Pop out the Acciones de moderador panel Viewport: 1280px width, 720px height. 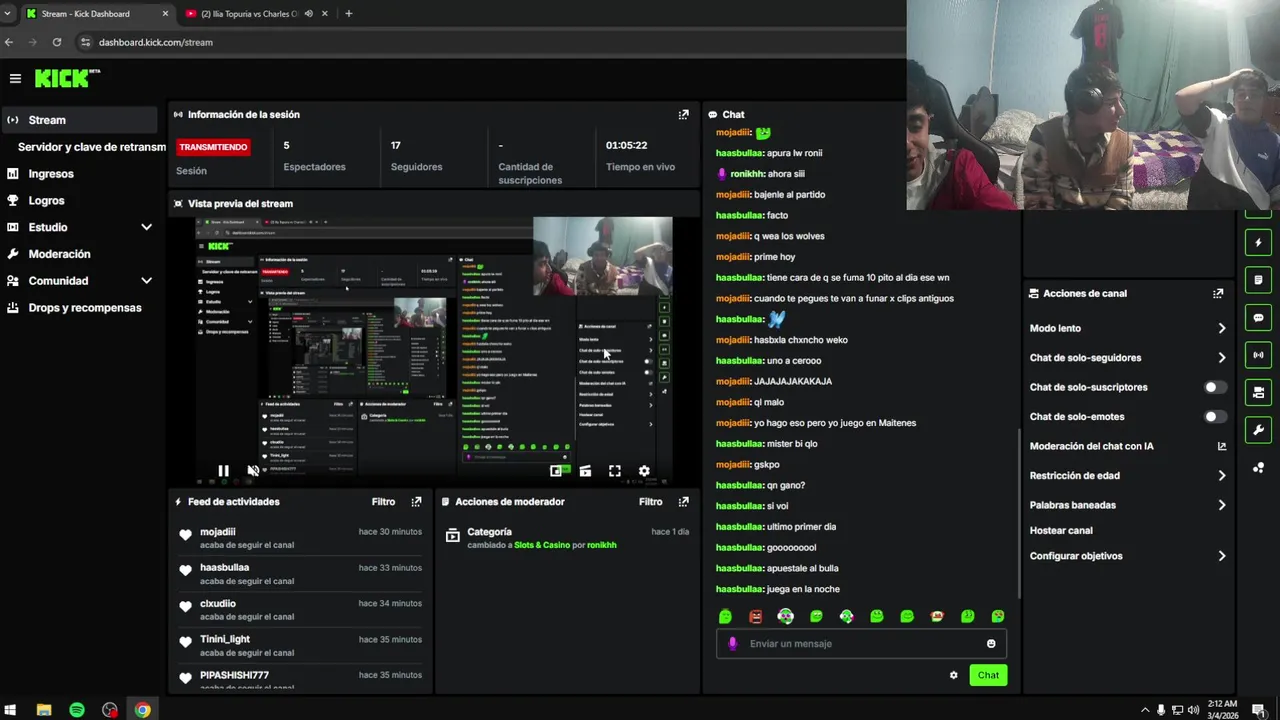point(684,502)
